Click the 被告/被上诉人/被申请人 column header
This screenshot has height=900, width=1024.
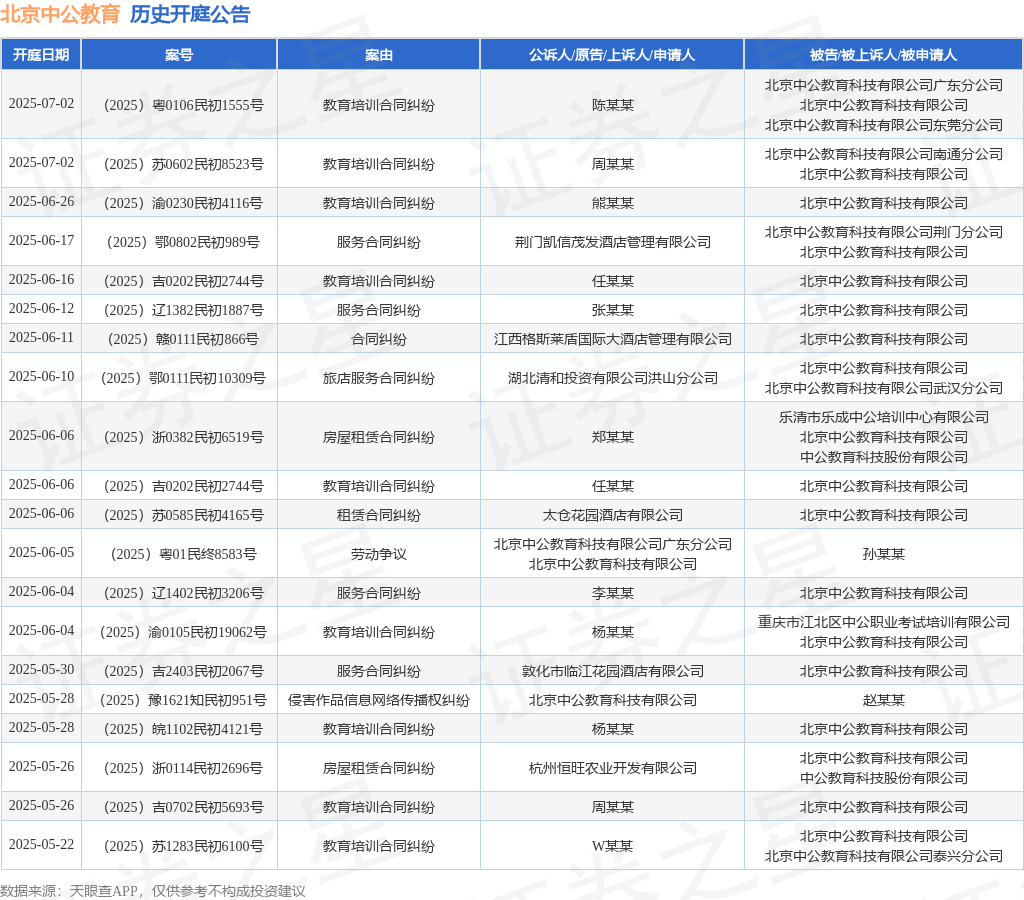[884, 55]
